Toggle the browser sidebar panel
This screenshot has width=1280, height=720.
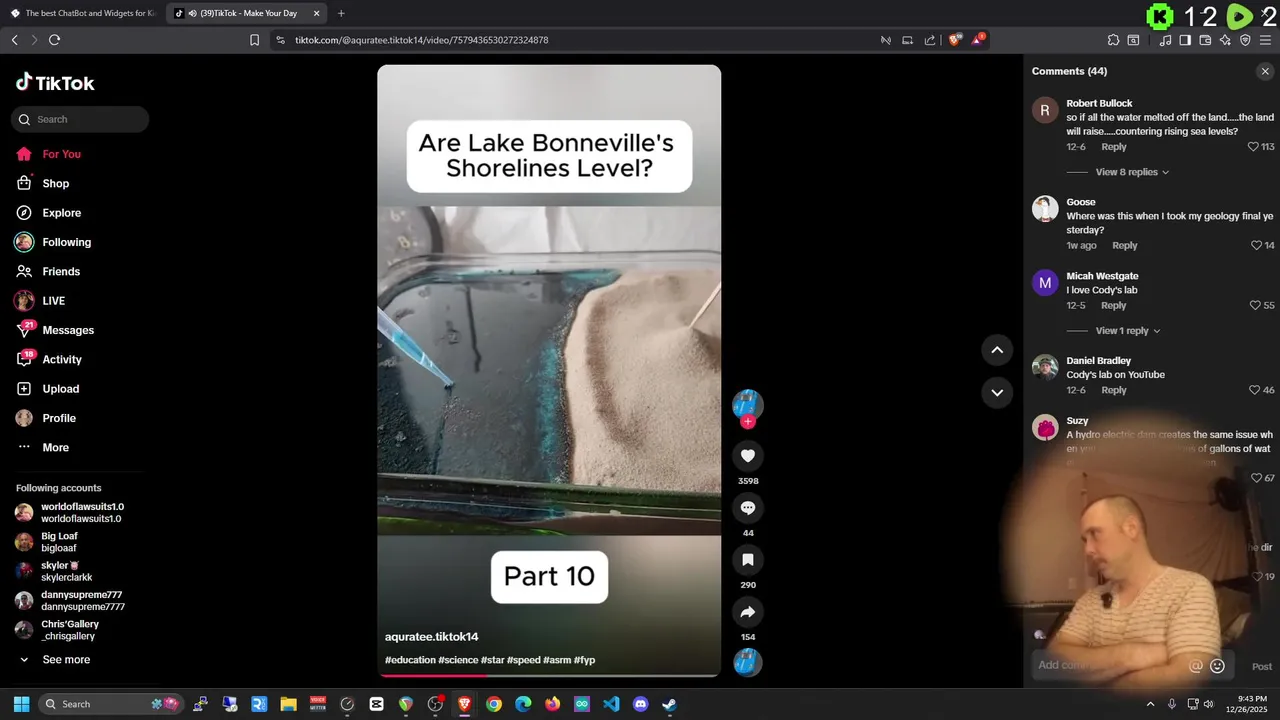point(1185,40)
